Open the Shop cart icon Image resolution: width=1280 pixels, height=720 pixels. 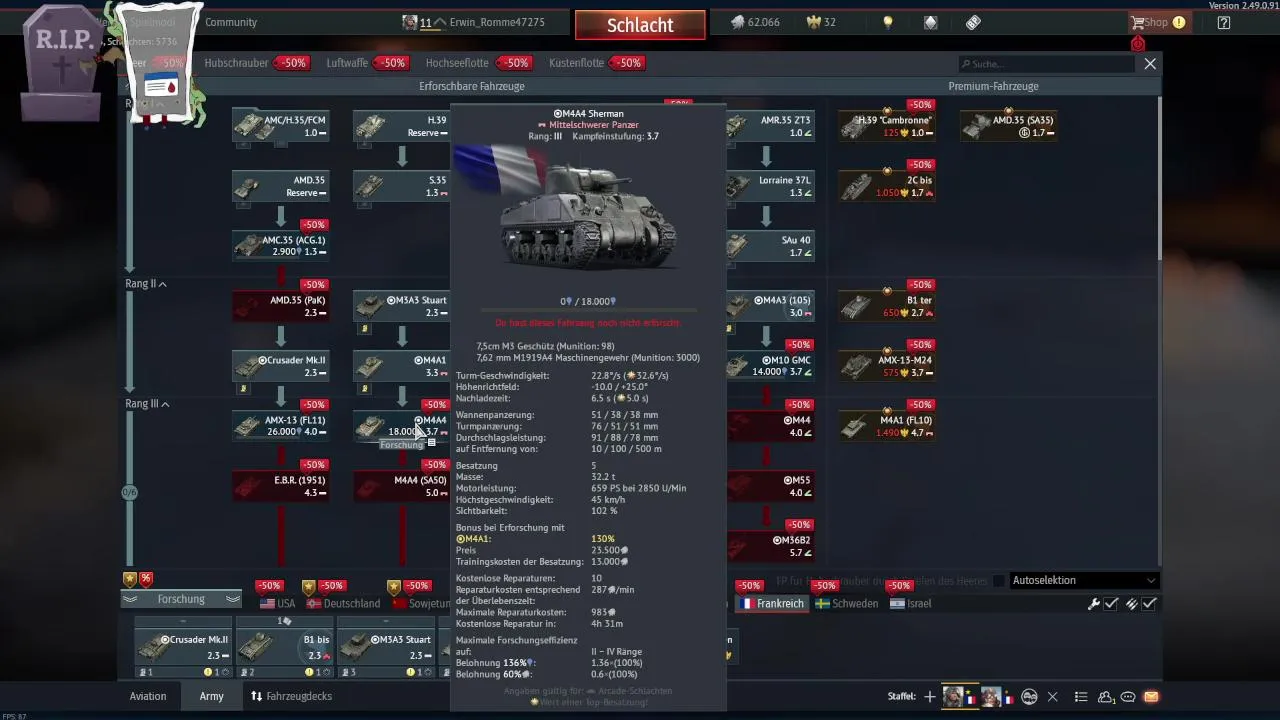[x=1137, y=22]
